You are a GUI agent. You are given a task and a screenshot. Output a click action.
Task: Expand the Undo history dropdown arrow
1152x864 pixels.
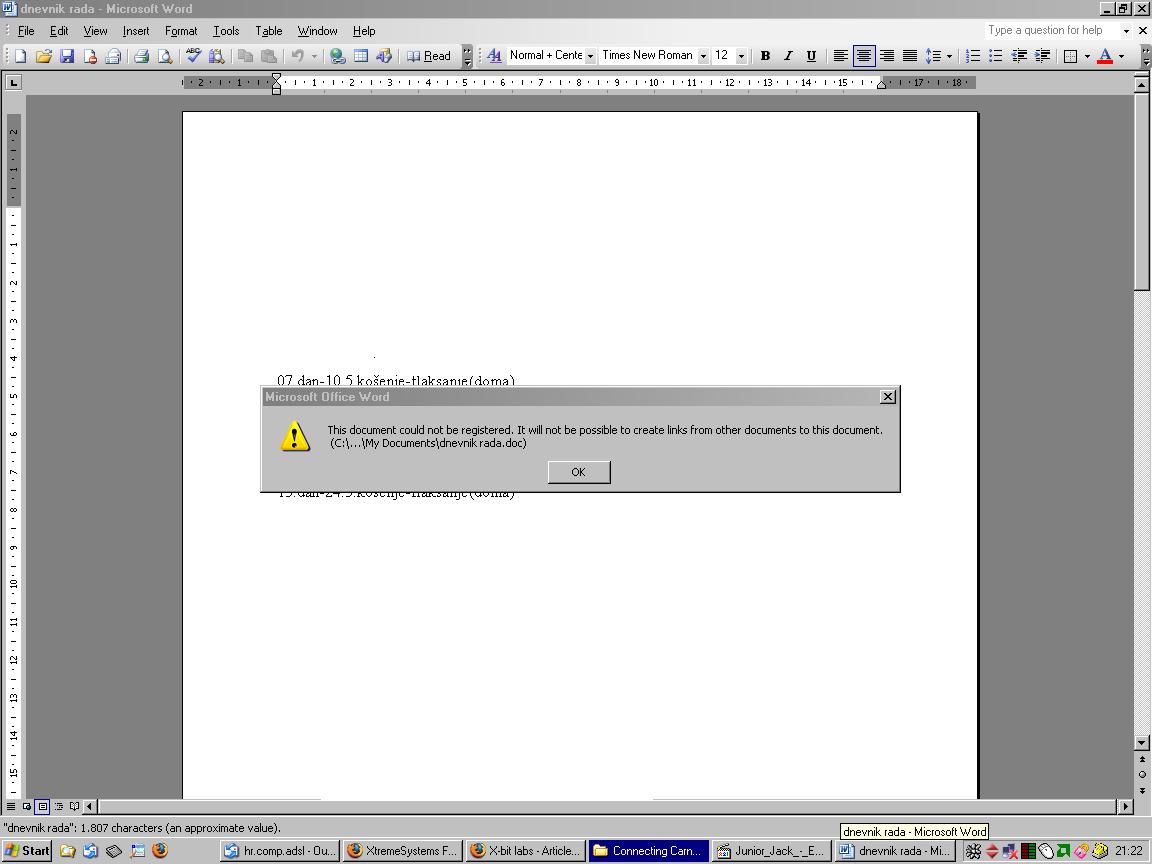pos(314,56)
